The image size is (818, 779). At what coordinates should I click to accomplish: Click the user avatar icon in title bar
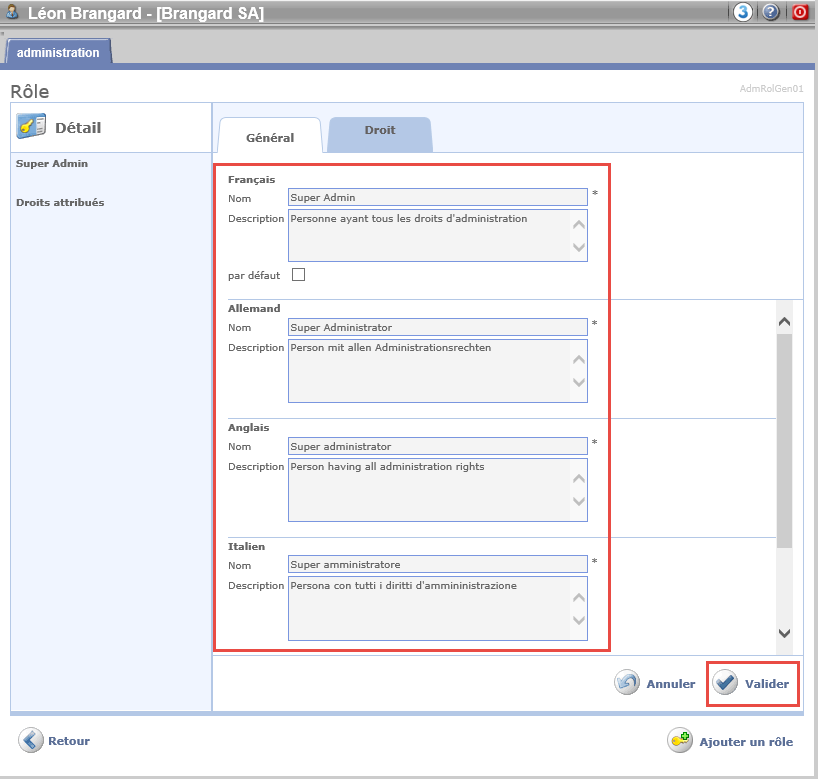[x=13, y=13]
